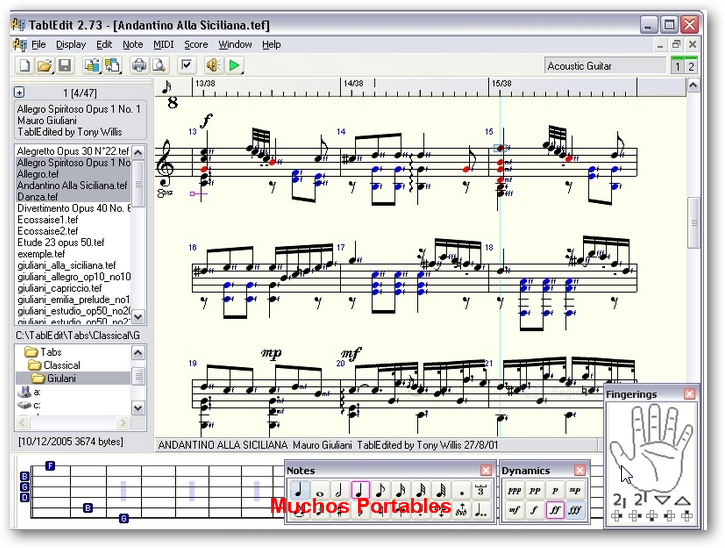Open the Score menu

pos(196,44)
